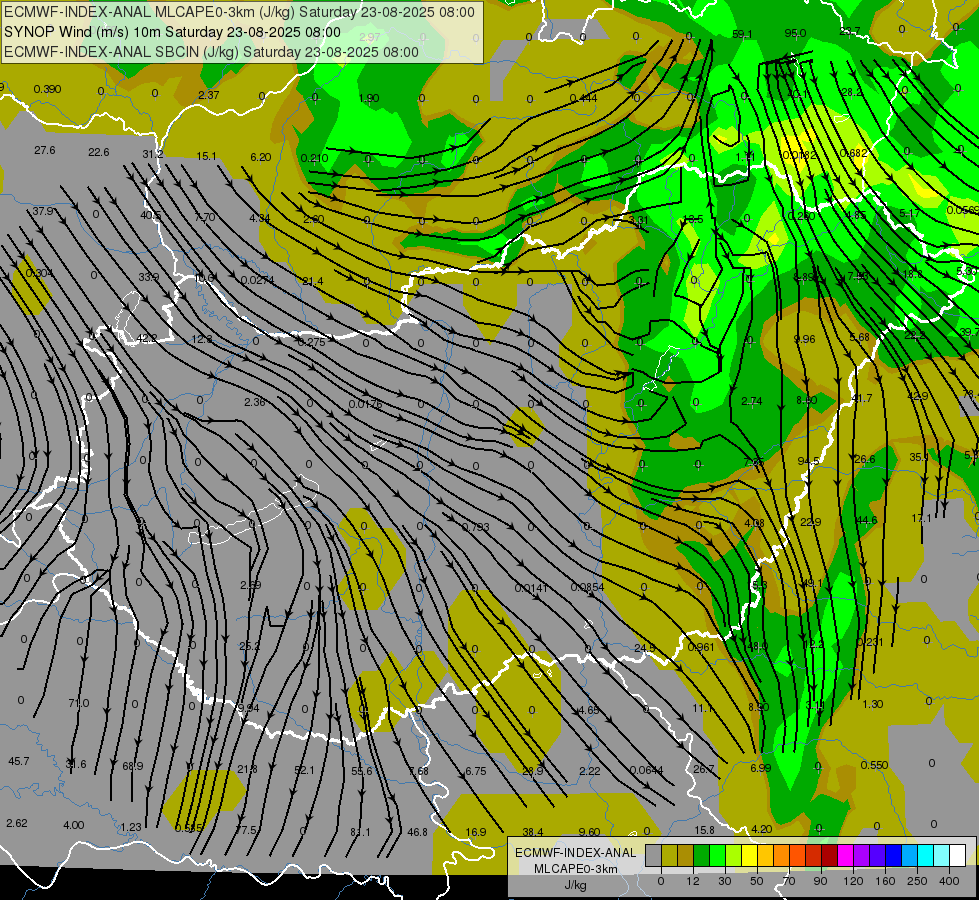Click the legend tick label 90

click(x=820, y=881)
